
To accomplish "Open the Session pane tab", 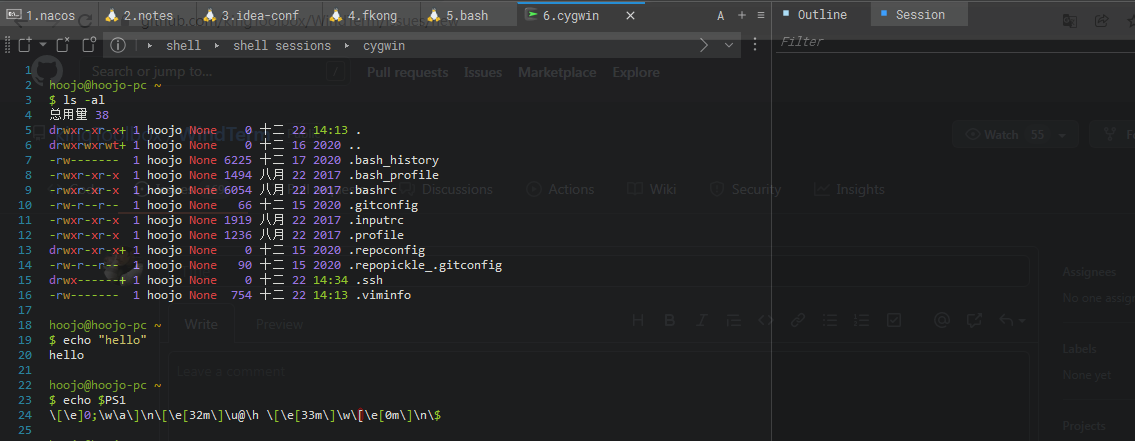I will pyautogui.click(x=919, y=14).
